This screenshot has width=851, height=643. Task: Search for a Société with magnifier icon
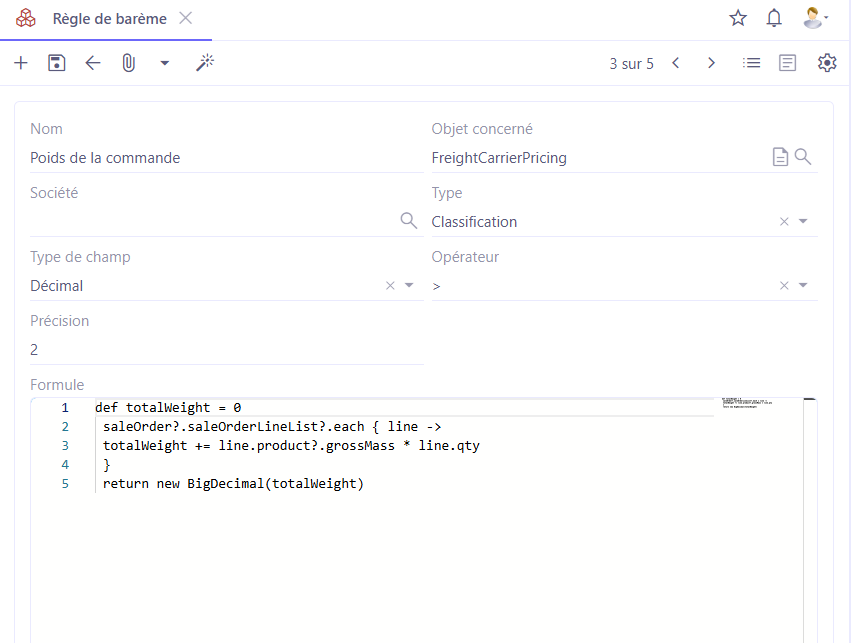click(x=408, y=221)
